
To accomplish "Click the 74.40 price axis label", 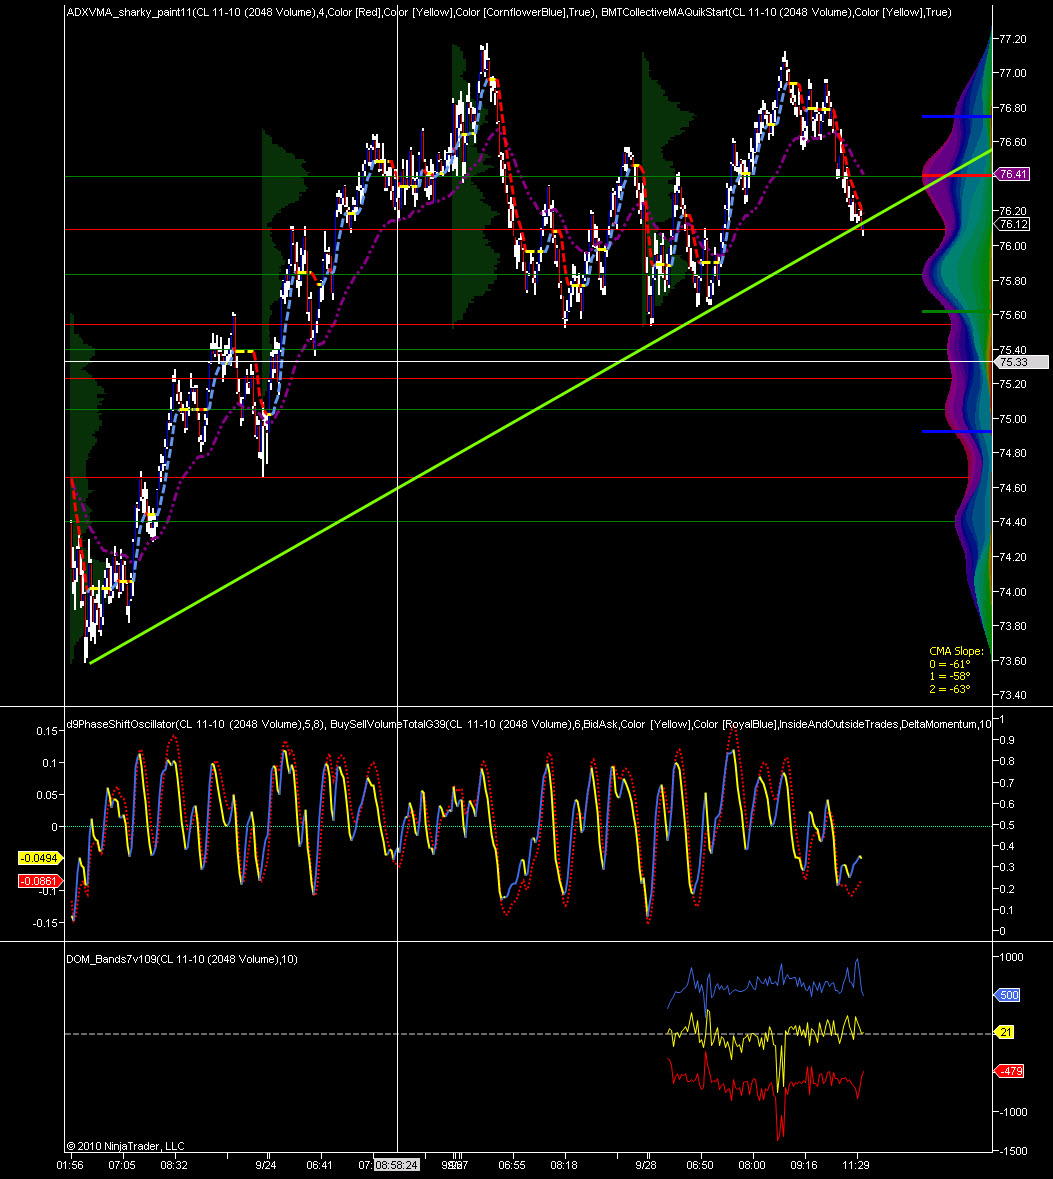I will coord(1012,522).
